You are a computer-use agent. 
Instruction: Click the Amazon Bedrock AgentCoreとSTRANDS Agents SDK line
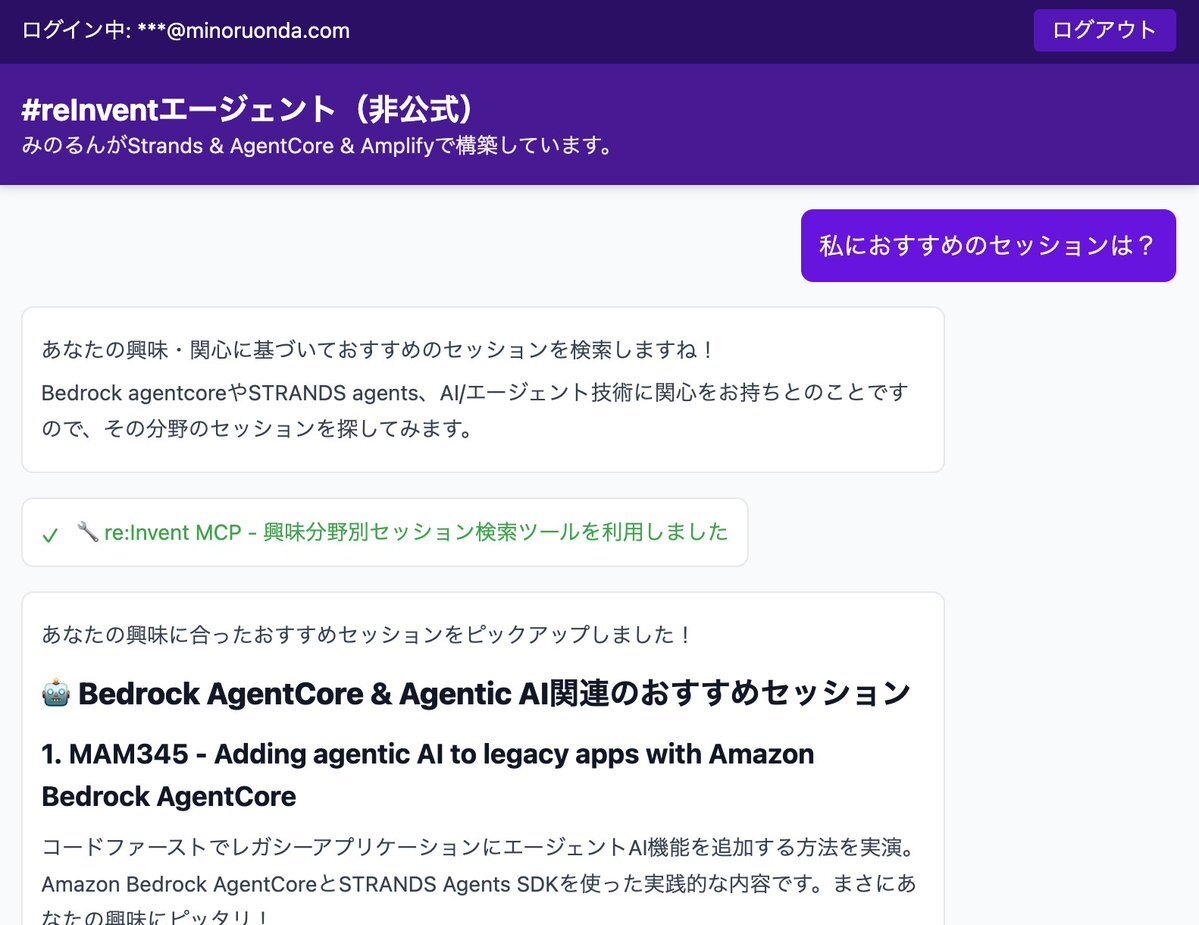click(x=478, y=884)
